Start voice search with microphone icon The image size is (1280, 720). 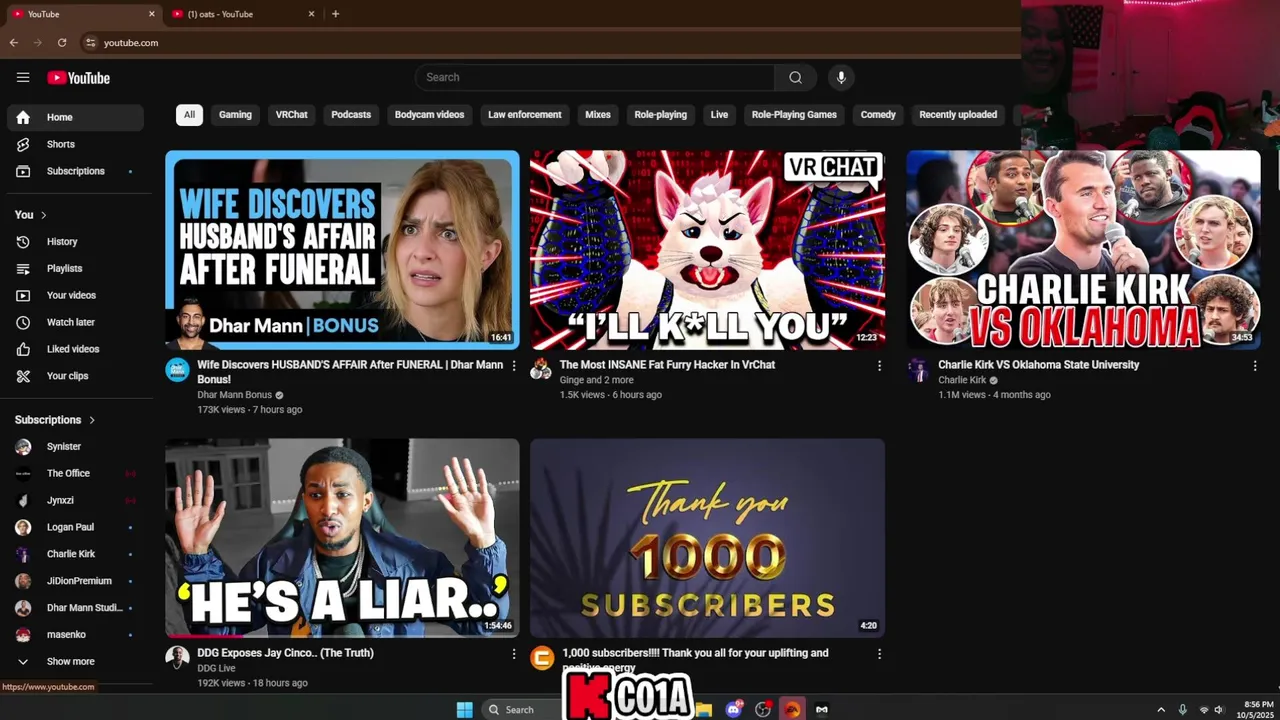[841, 77]
